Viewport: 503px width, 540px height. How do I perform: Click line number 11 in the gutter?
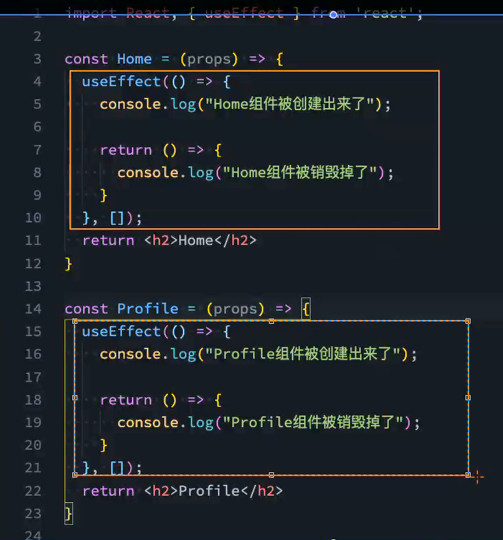[33, 240]
